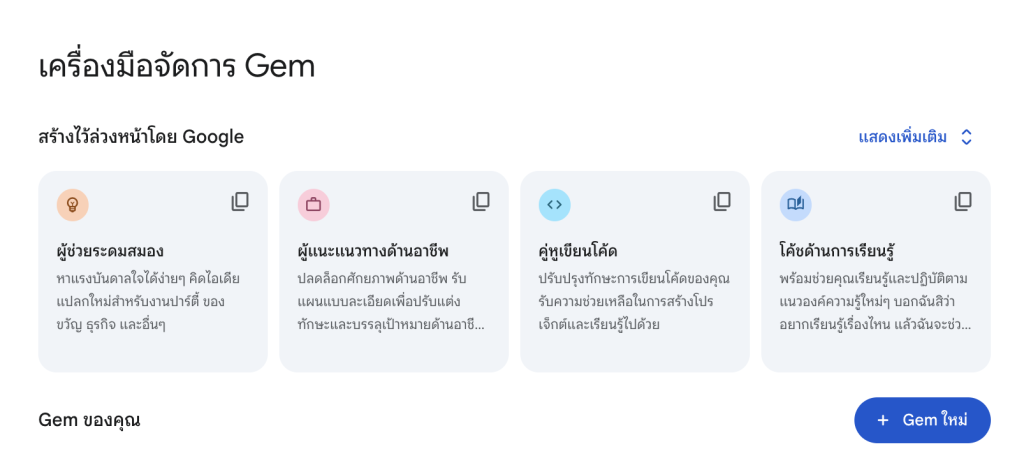Create a new Gem with the Gem ใหม่ button
Viewport: 1024px width, 463px height.
click(922, 420)
